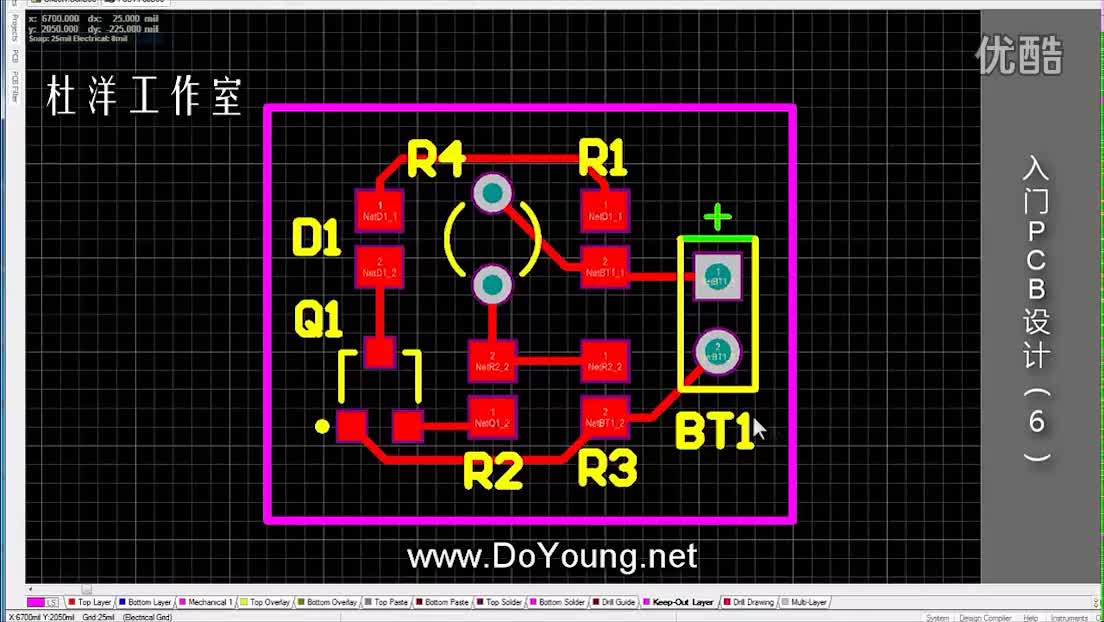This screenshot has height=622, width=1104.
Task: Open the System panel button in status bar
Action: click(x=937, y=618)
